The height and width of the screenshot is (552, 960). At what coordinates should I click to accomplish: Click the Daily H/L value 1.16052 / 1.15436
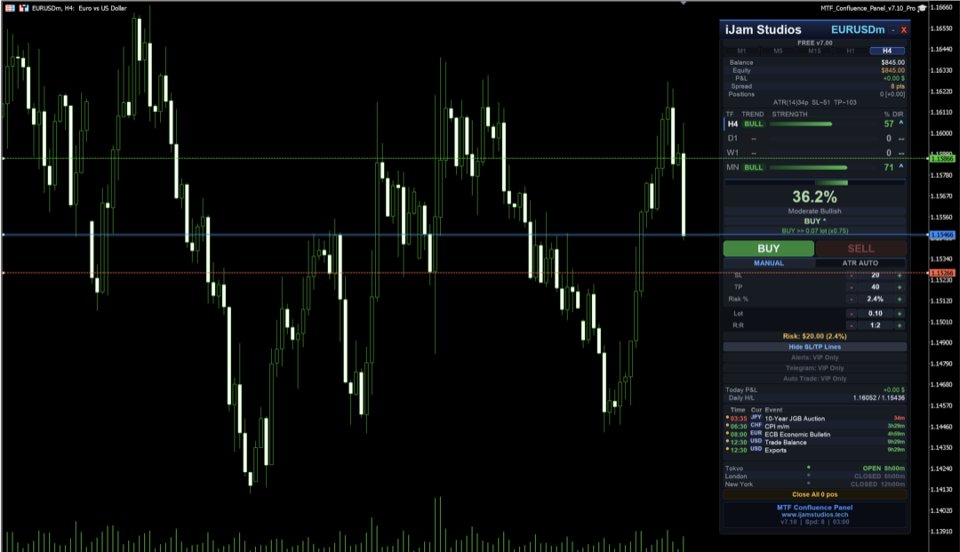[x=879, y=398]
